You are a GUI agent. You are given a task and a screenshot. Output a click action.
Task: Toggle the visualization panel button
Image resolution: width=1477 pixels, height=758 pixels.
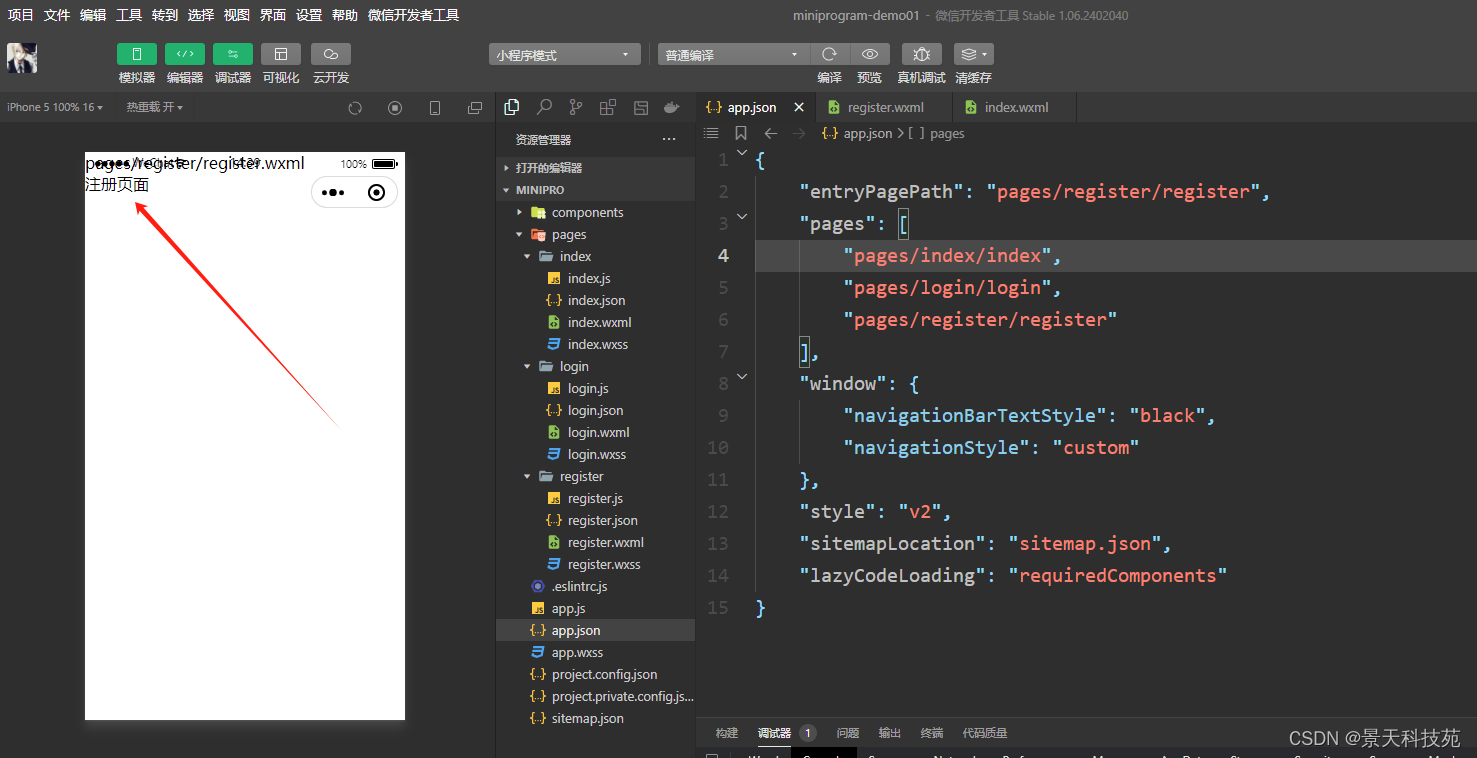pos(281,54)
